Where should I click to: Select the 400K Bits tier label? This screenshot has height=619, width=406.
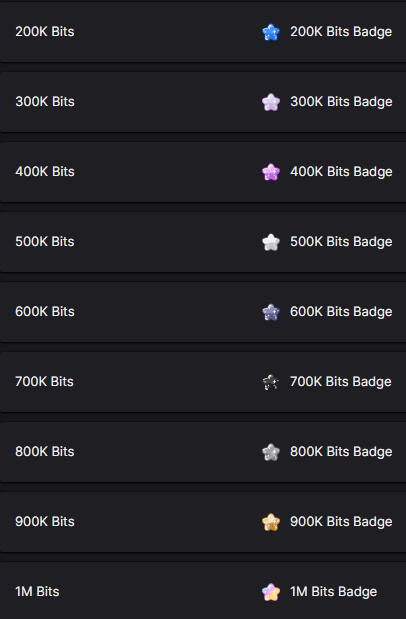pyautogui.click(x=45, y=172)
